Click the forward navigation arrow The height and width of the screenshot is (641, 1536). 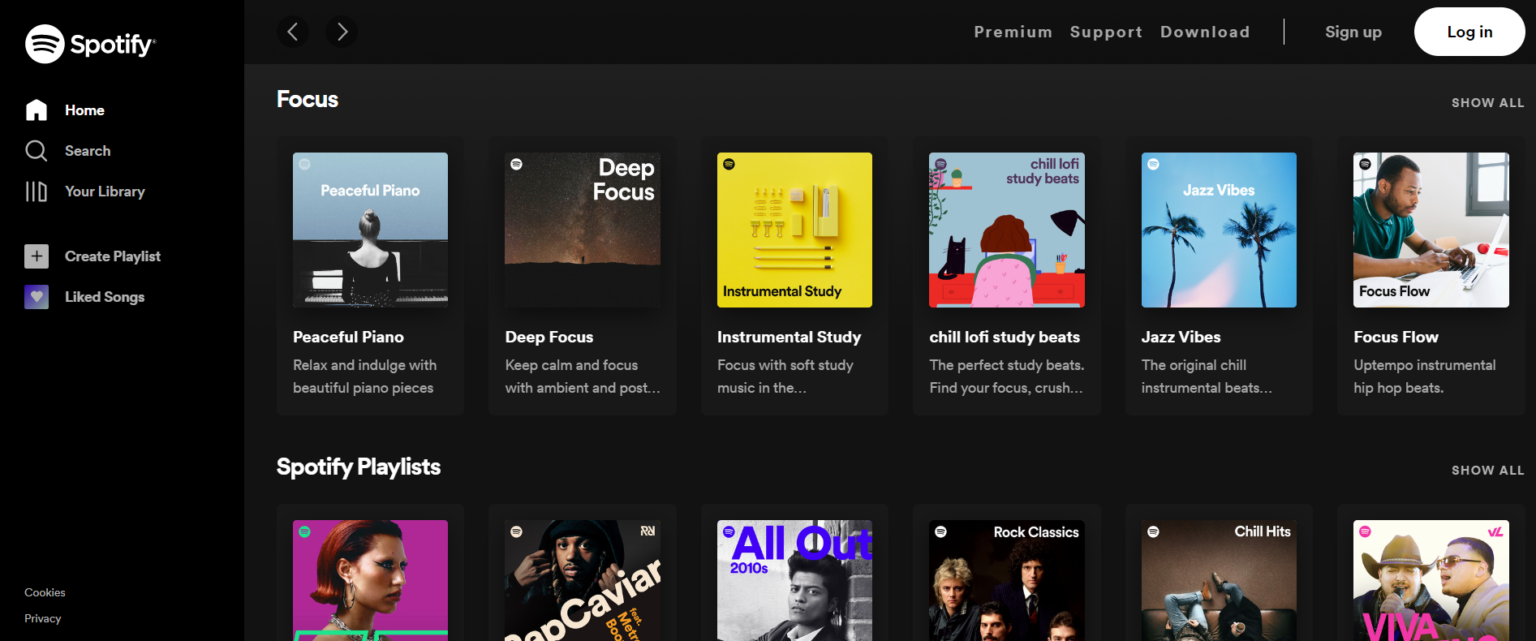coord(340,31)
